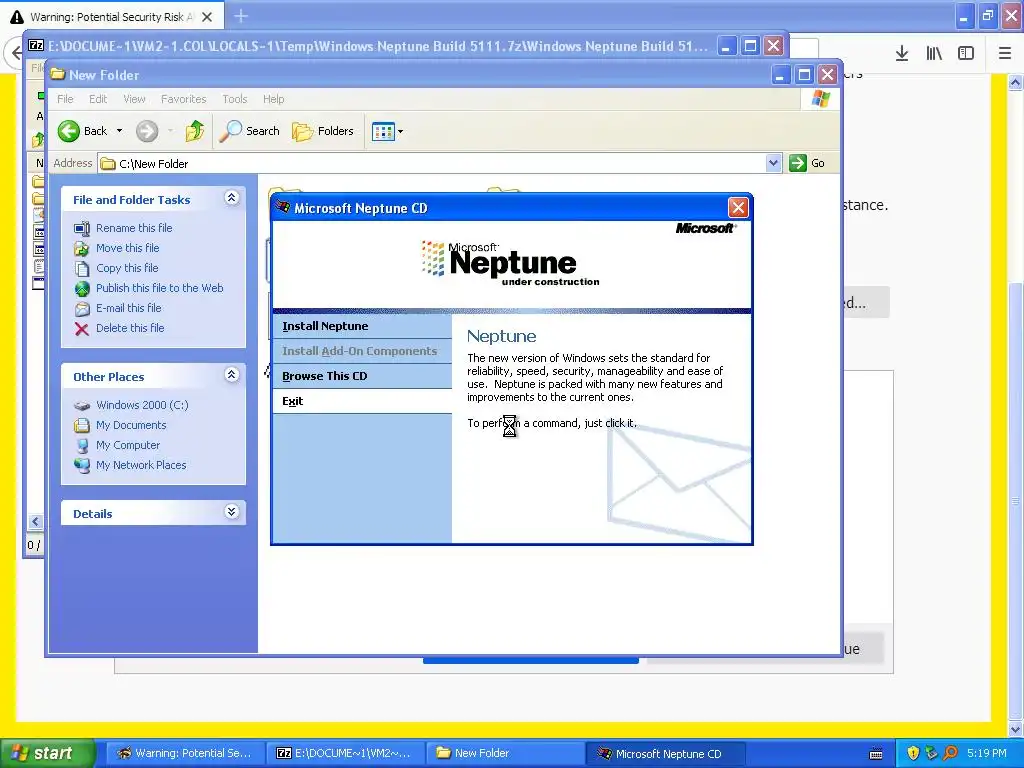The width and height of the screenshot is (1024, 768).
Task: Switch to Microsoft Neptune CD taskbar button
Action: (x=665, y=753)
